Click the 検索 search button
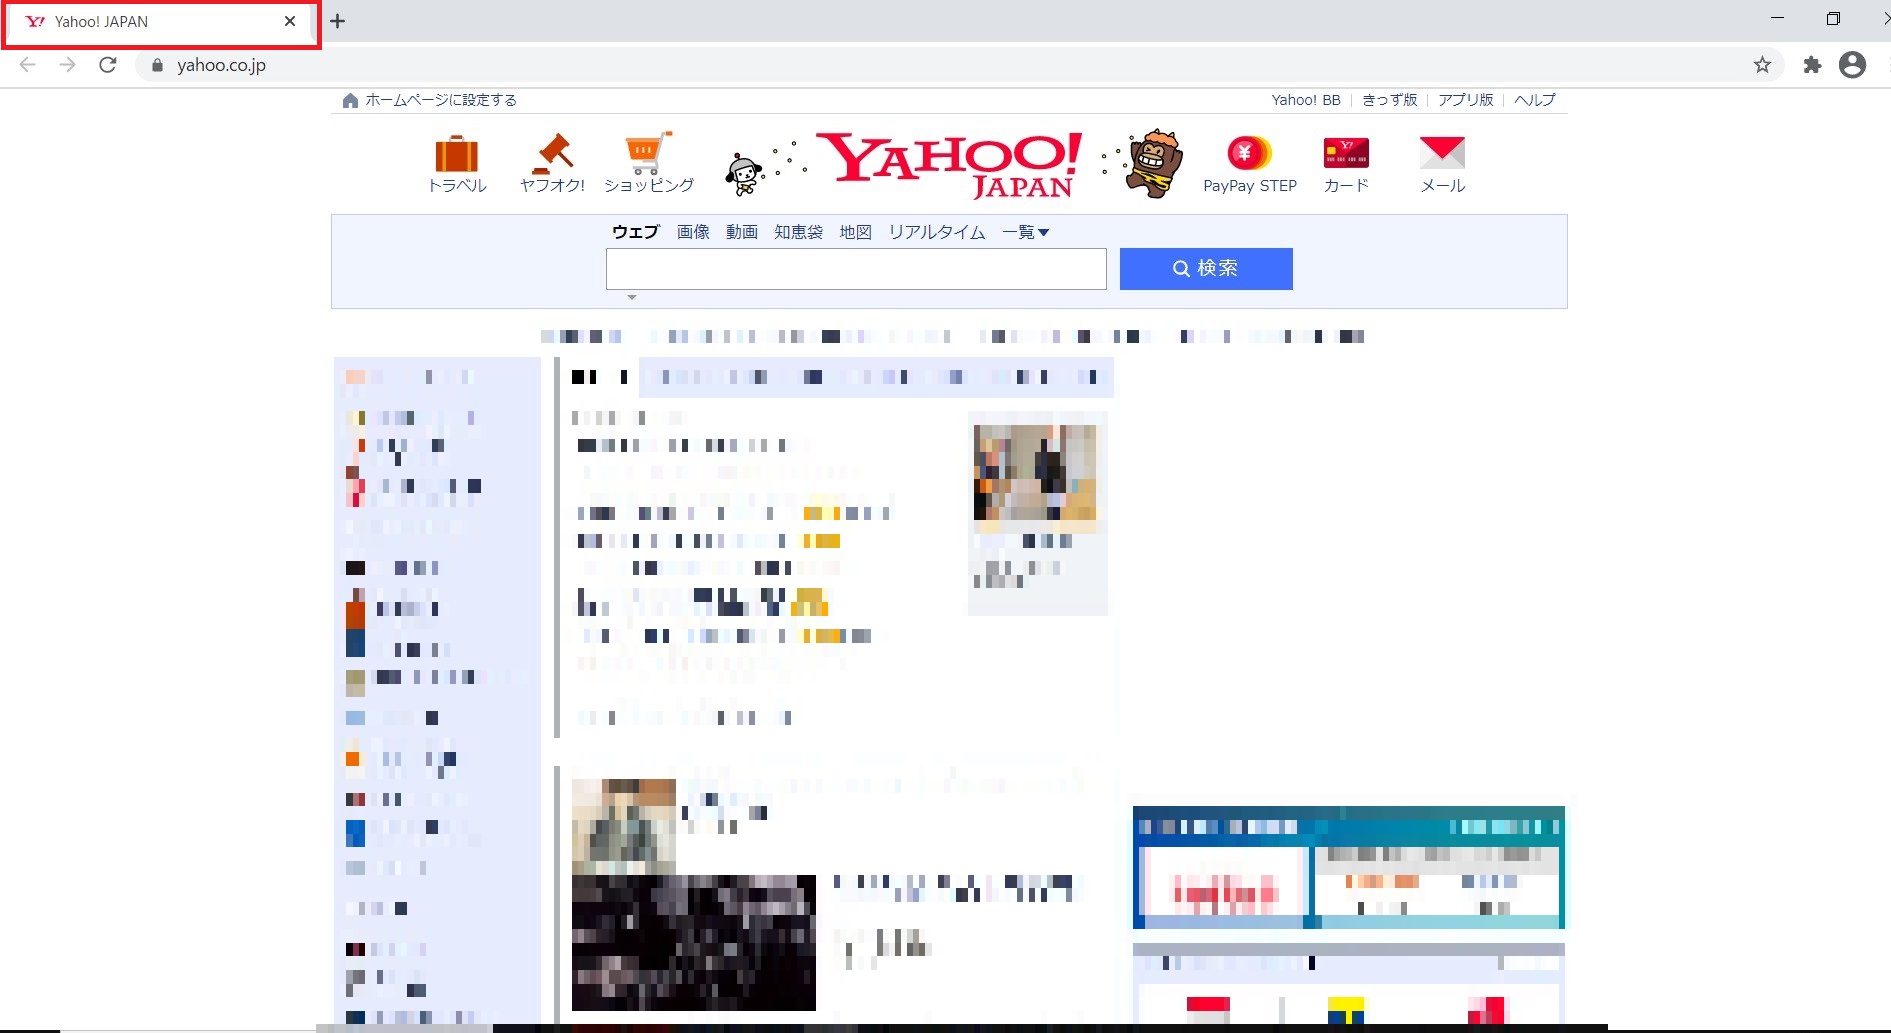The image size is (1891, 1033). [x=1205, y=268]
